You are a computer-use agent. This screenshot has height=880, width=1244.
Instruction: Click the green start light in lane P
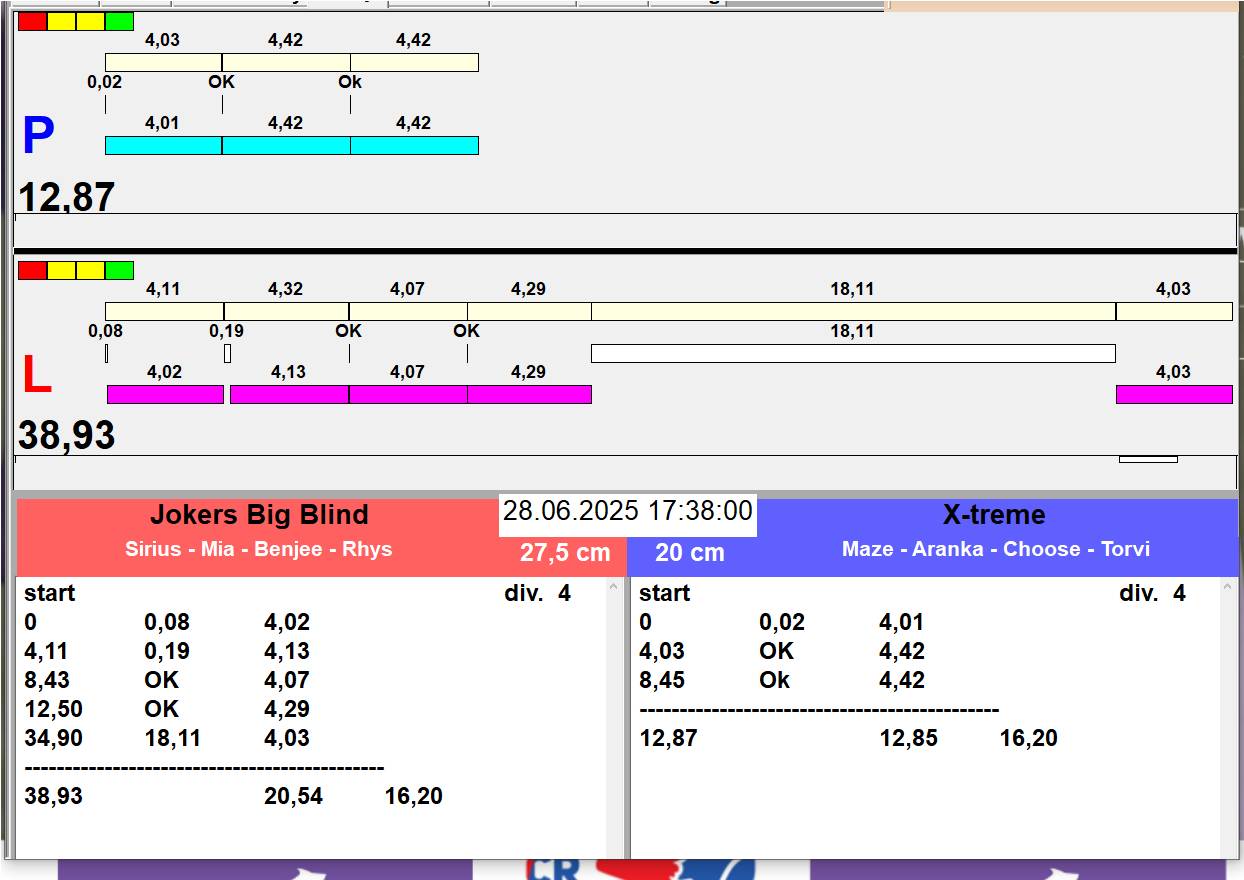coord(119,21)
